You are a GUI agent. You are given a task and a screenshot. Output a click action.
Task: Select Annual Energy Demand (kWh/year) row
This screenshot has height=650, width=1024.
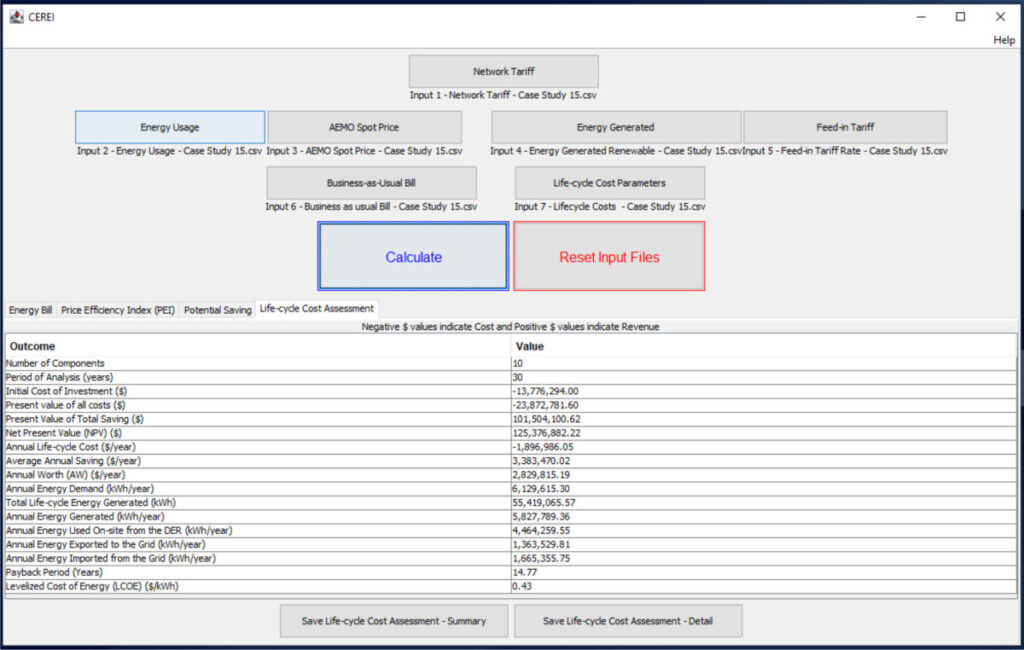point(511,489)
